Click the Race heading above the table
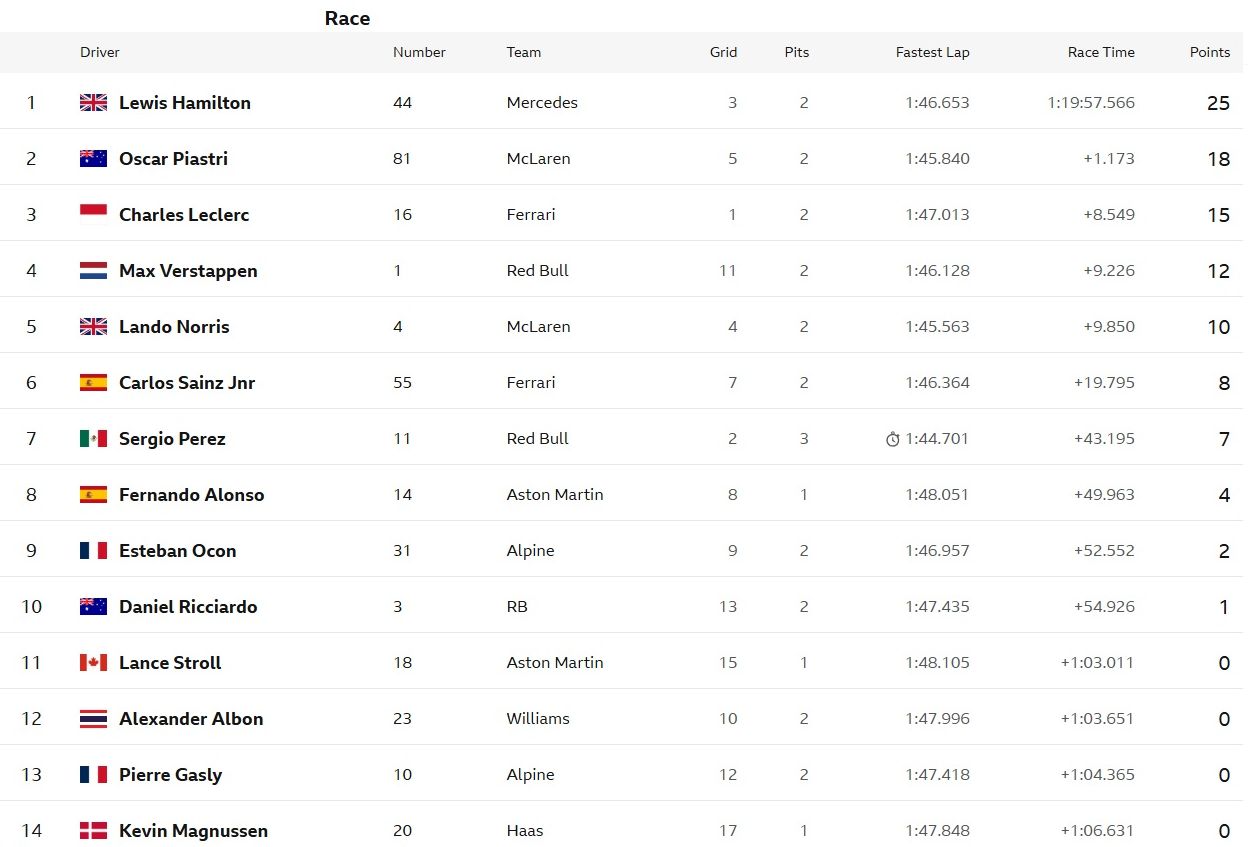Screen dimensions: 1248x847 pos(347,18)
